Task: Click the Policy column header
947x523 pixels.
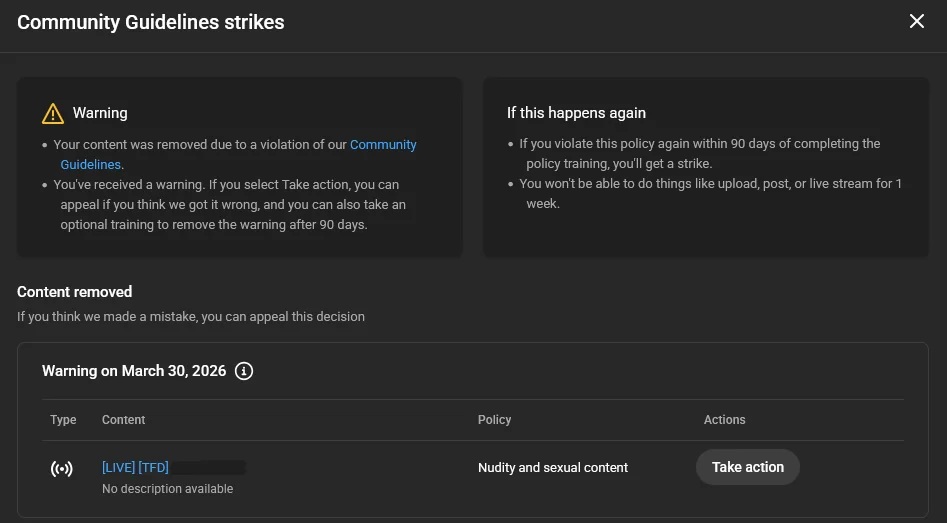Action: 494,420
